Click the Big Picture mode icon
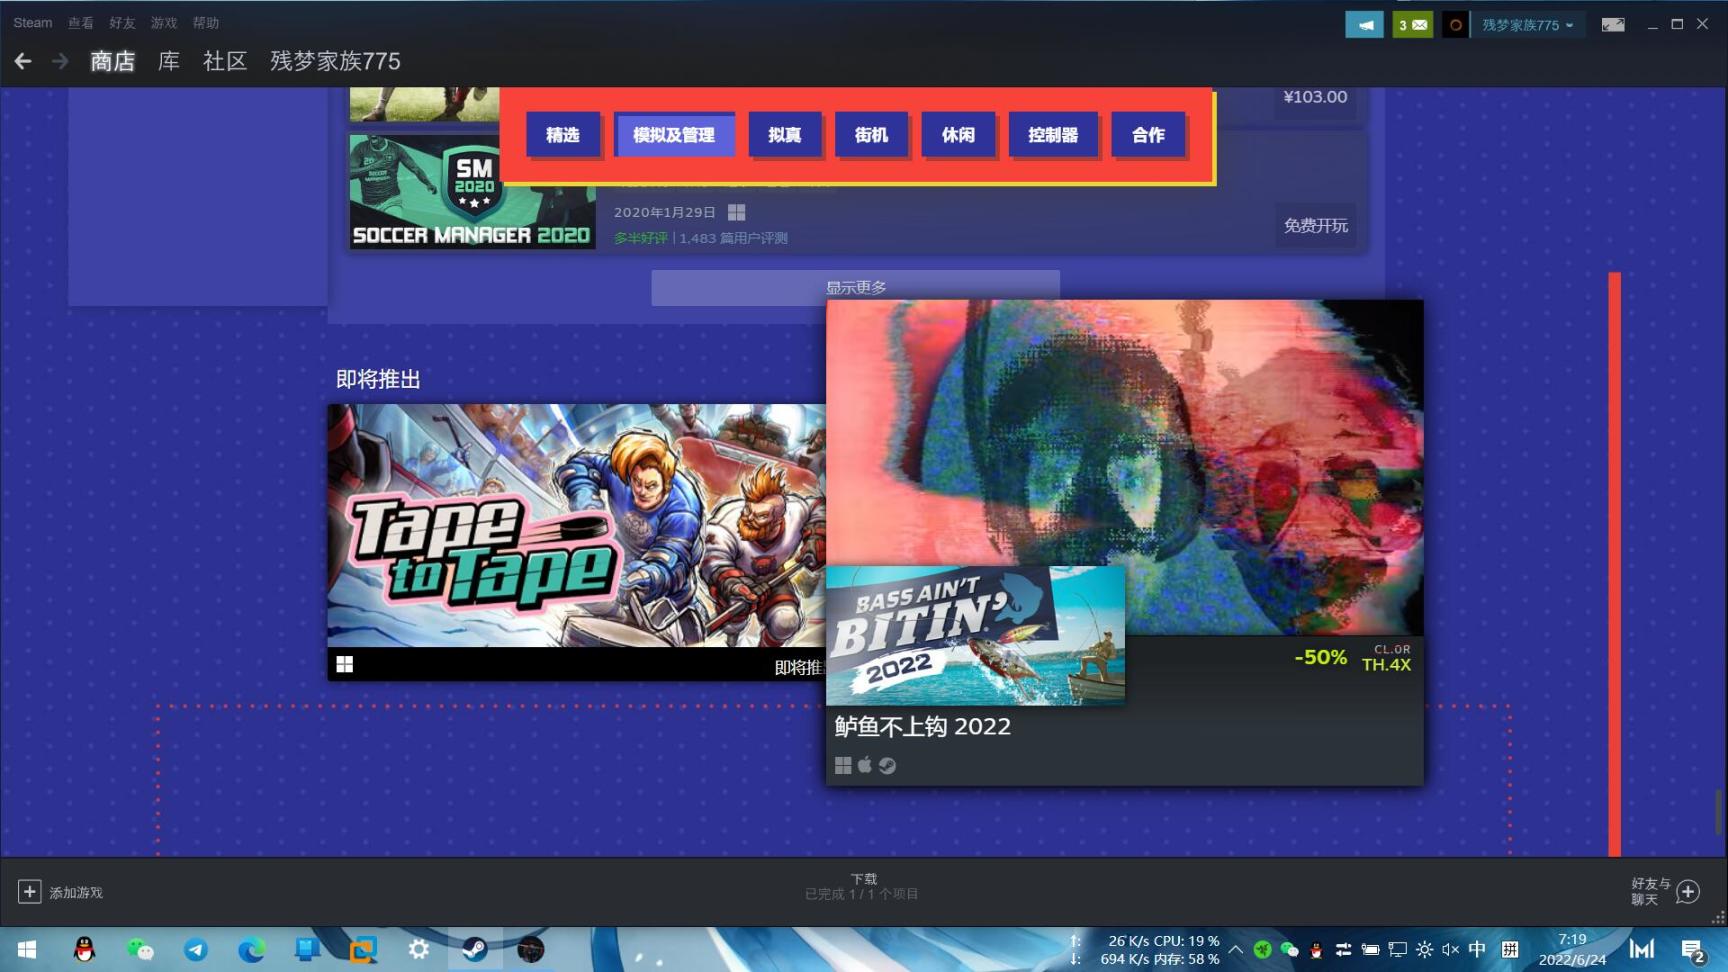Image resolution: width=1728 pixels, height=972 pixels. tap(1613, 23)
